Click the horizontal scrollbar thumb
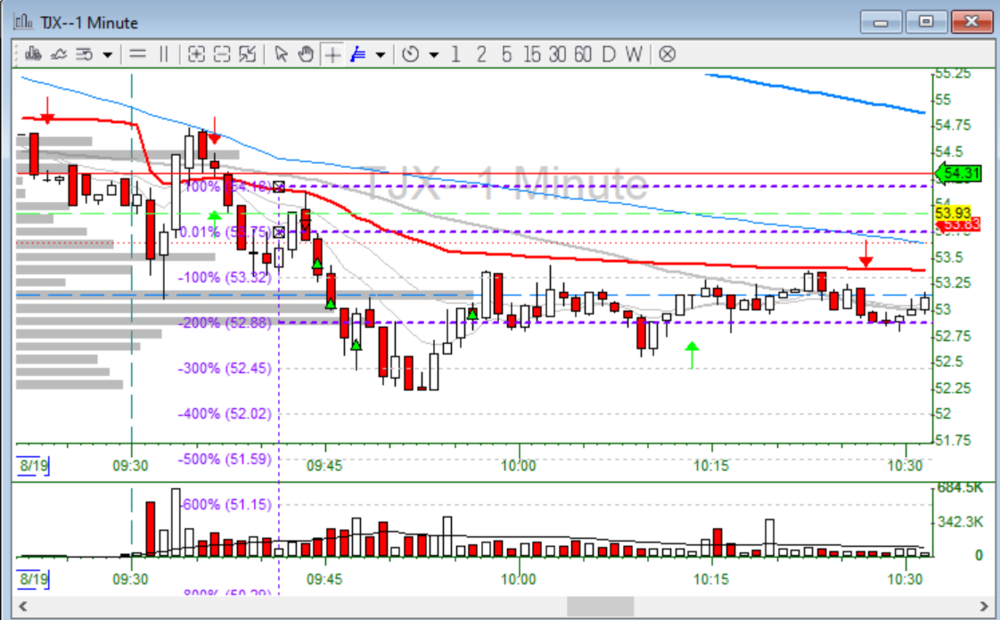Screen dimensions: 1000x620 click(600, 607)
